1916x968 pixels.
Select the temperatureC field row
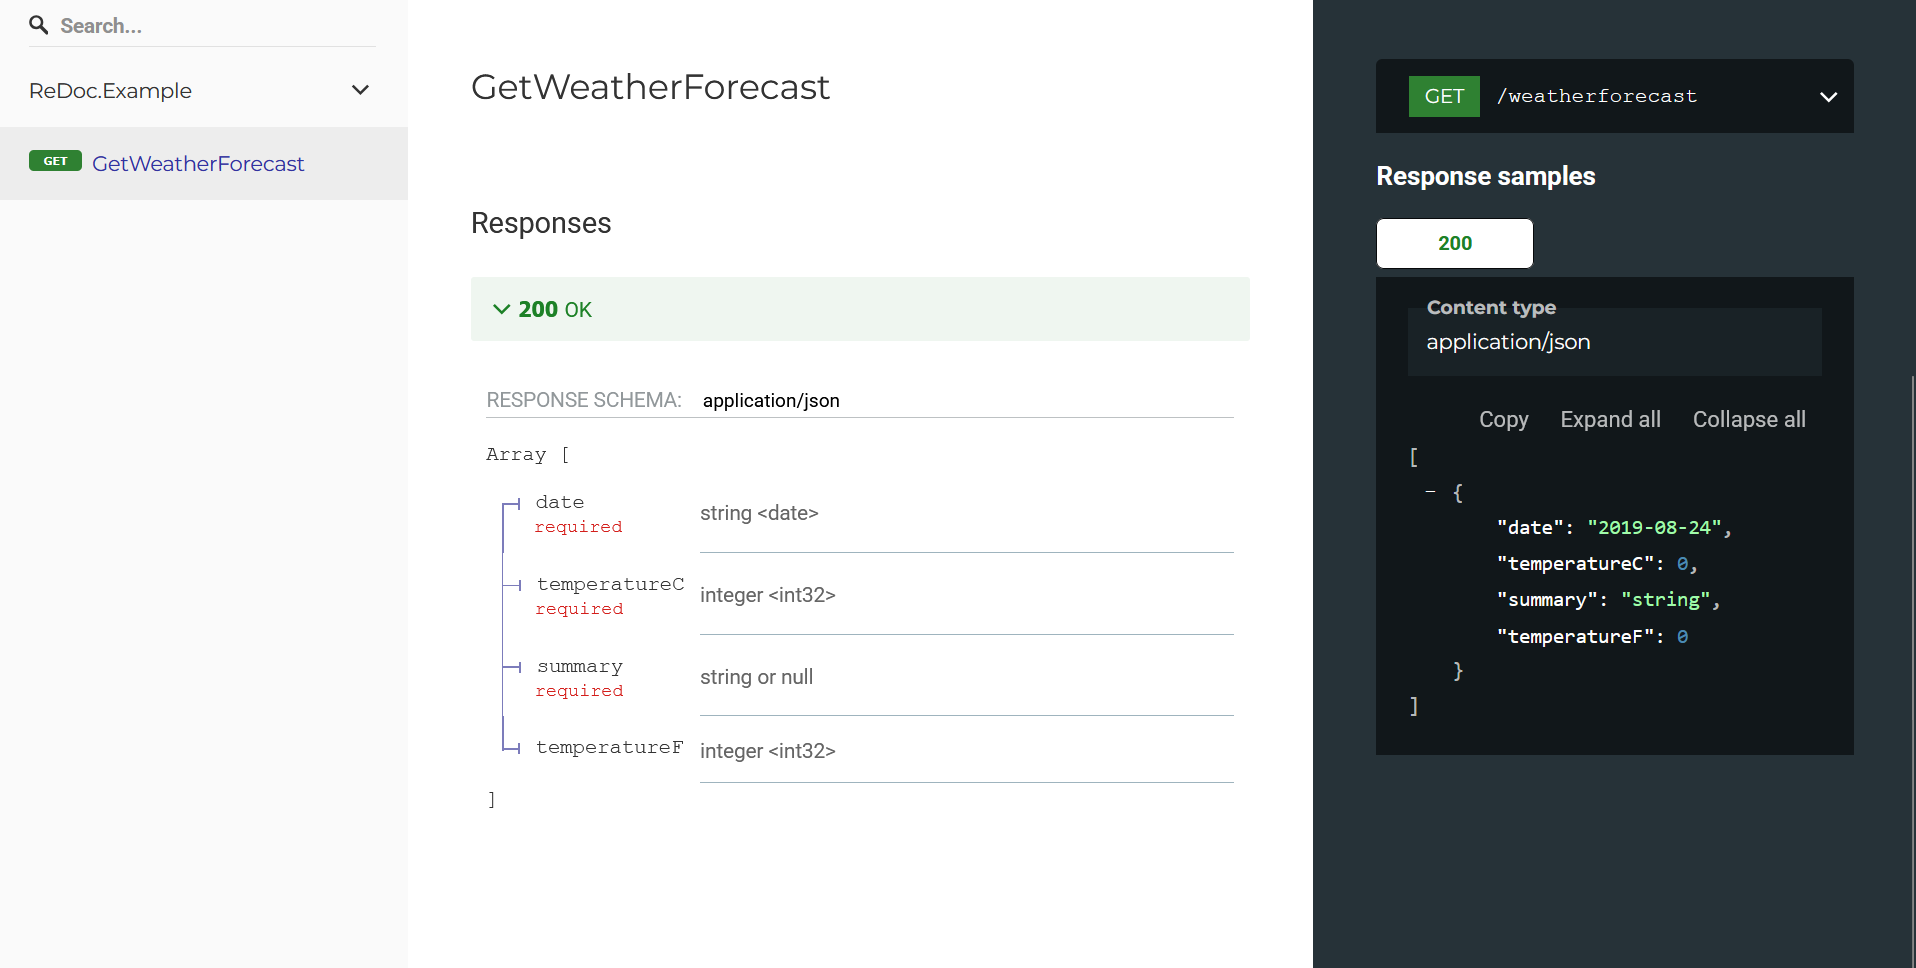(610, 595)
